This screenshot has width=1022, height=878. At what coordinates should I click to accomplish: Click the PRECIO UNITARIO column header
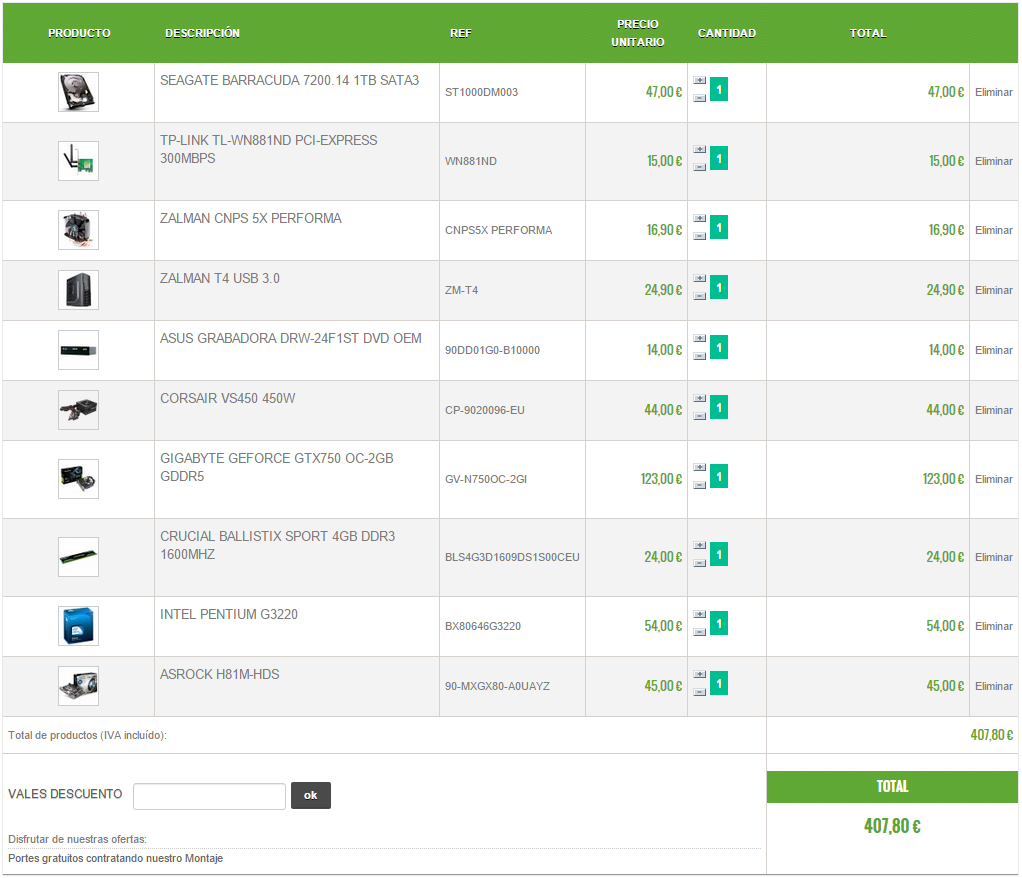637,33
